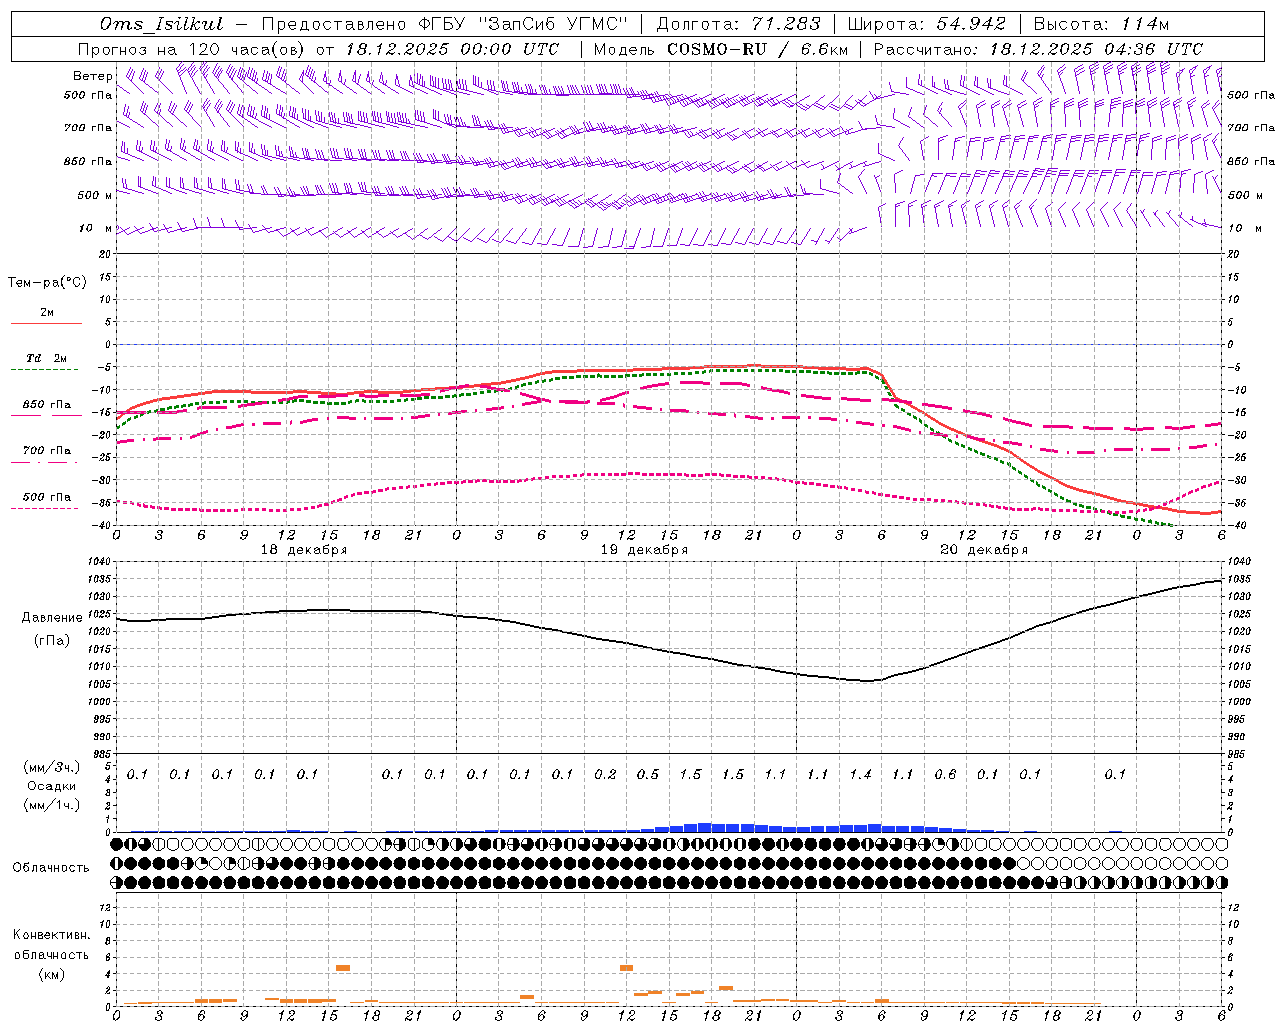
Task: Select the "(мм/1ч.)" precipitation unit label
Action: pos(52,805)
